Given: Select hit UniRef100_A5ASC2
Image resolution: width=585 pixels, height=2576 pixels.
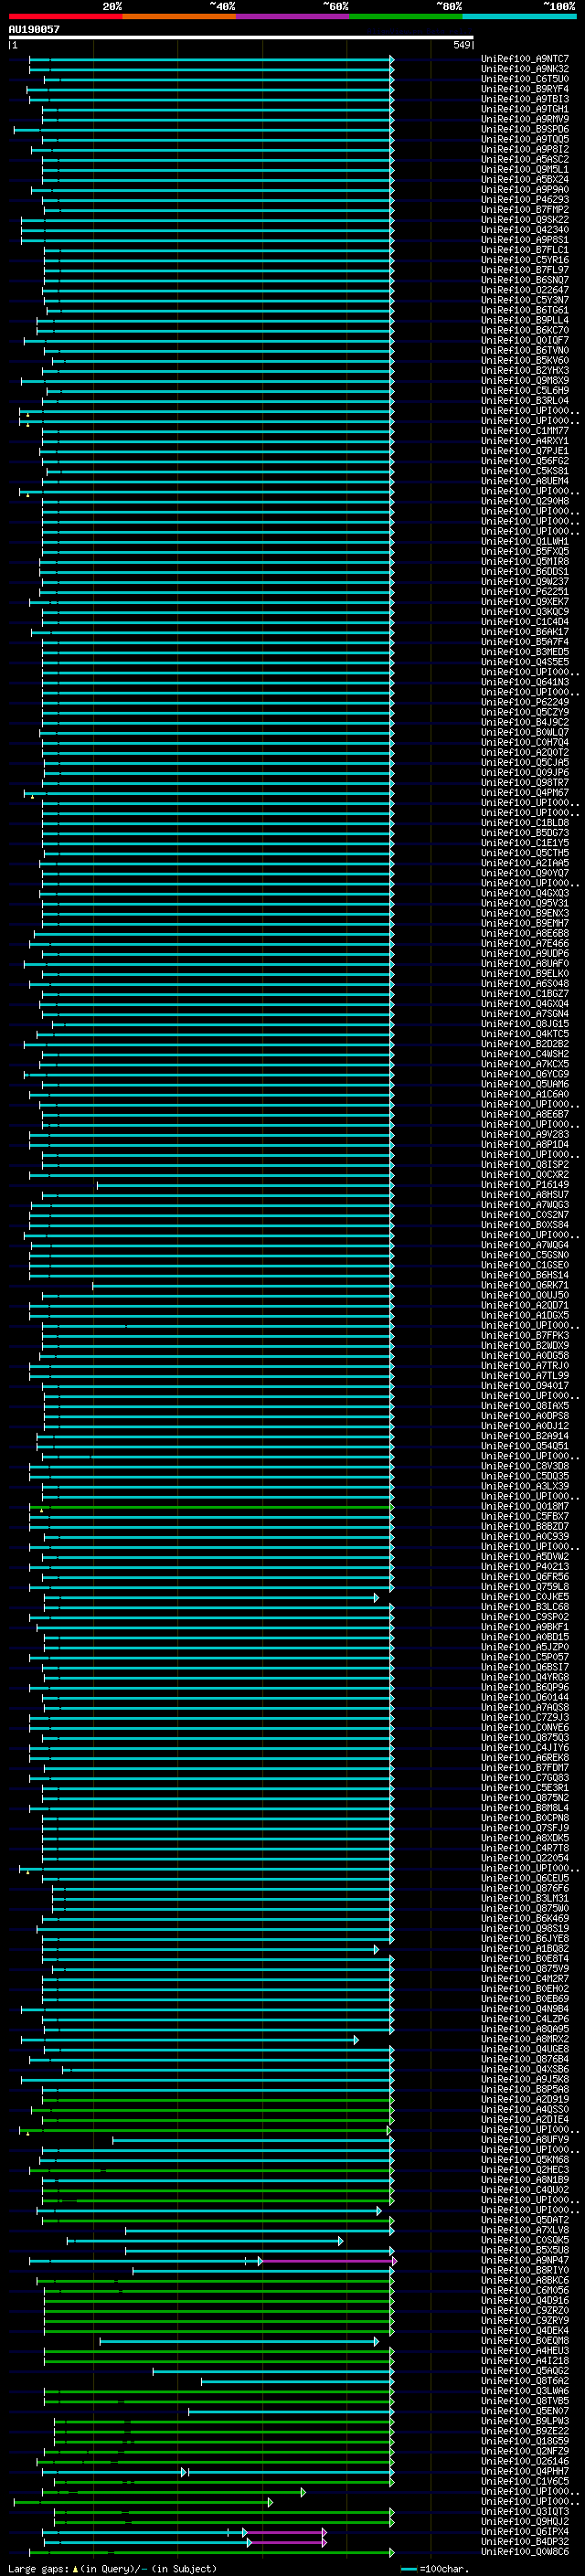Looking at the screenshot, I should coord(525,159).
